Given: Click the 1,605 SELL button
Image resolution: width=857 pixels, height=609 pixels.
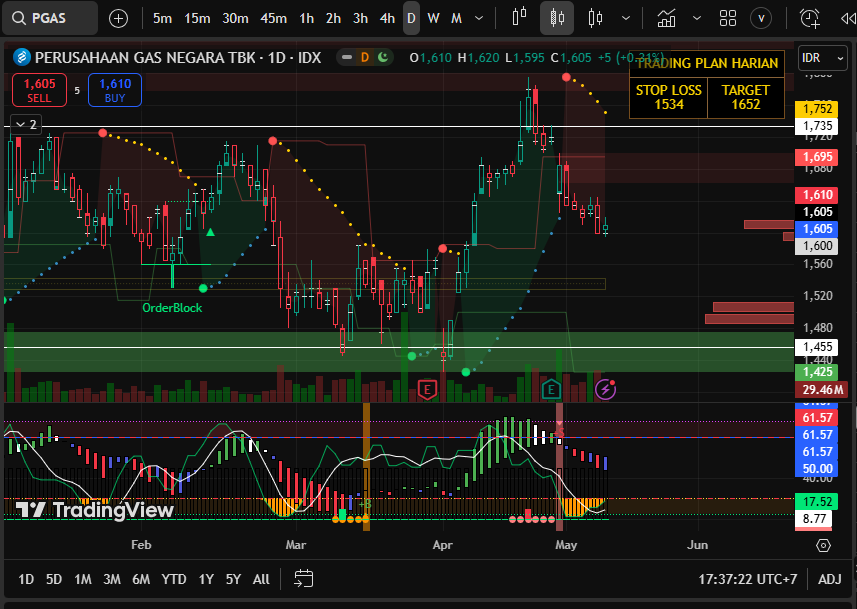Looking at the screenshot, I should click(x=39, y=90).
